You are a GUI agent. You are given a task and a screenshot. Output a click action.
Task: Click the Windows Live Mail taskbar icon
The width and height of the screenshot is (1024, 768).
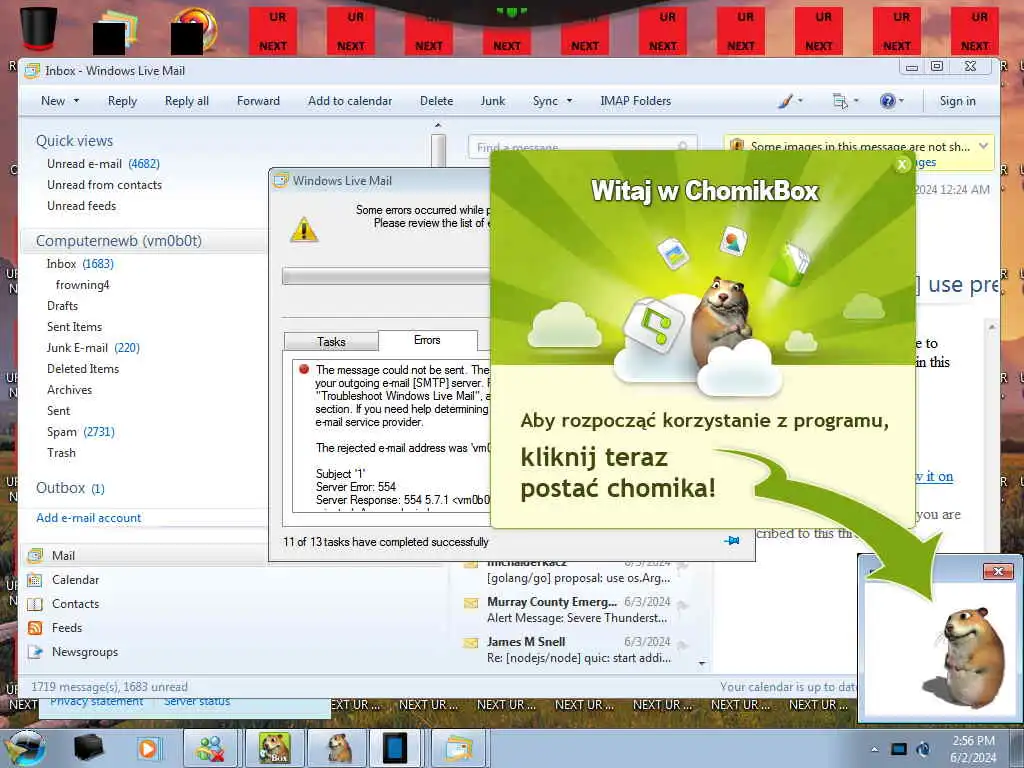click(x=458, y=748)
